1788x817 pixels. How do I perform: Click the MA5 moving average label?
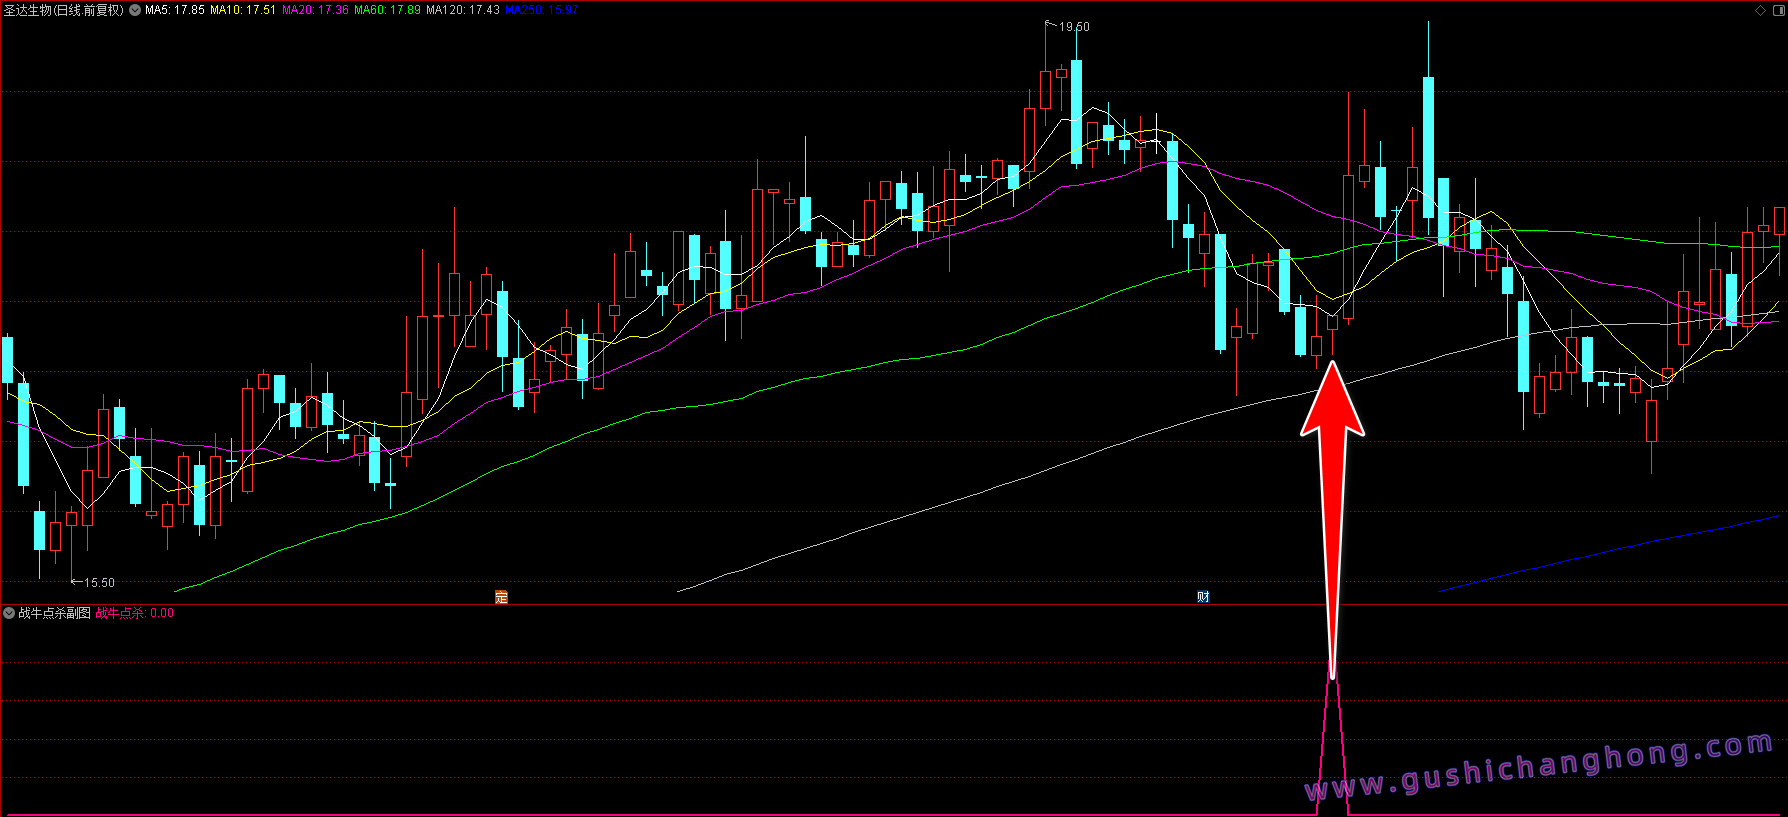coord(175,10)
